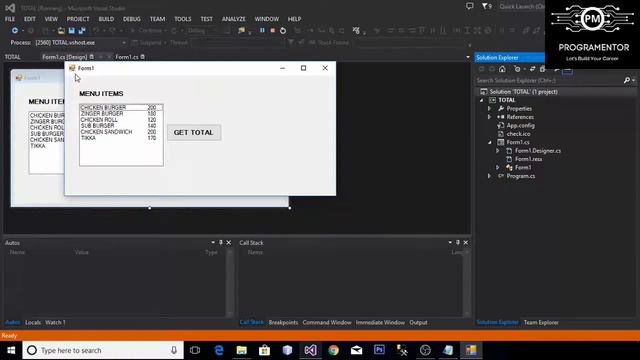Switch to the Immediate Window tab
Image resolution: width=640 pixels, height=360 pixels.
380,322
